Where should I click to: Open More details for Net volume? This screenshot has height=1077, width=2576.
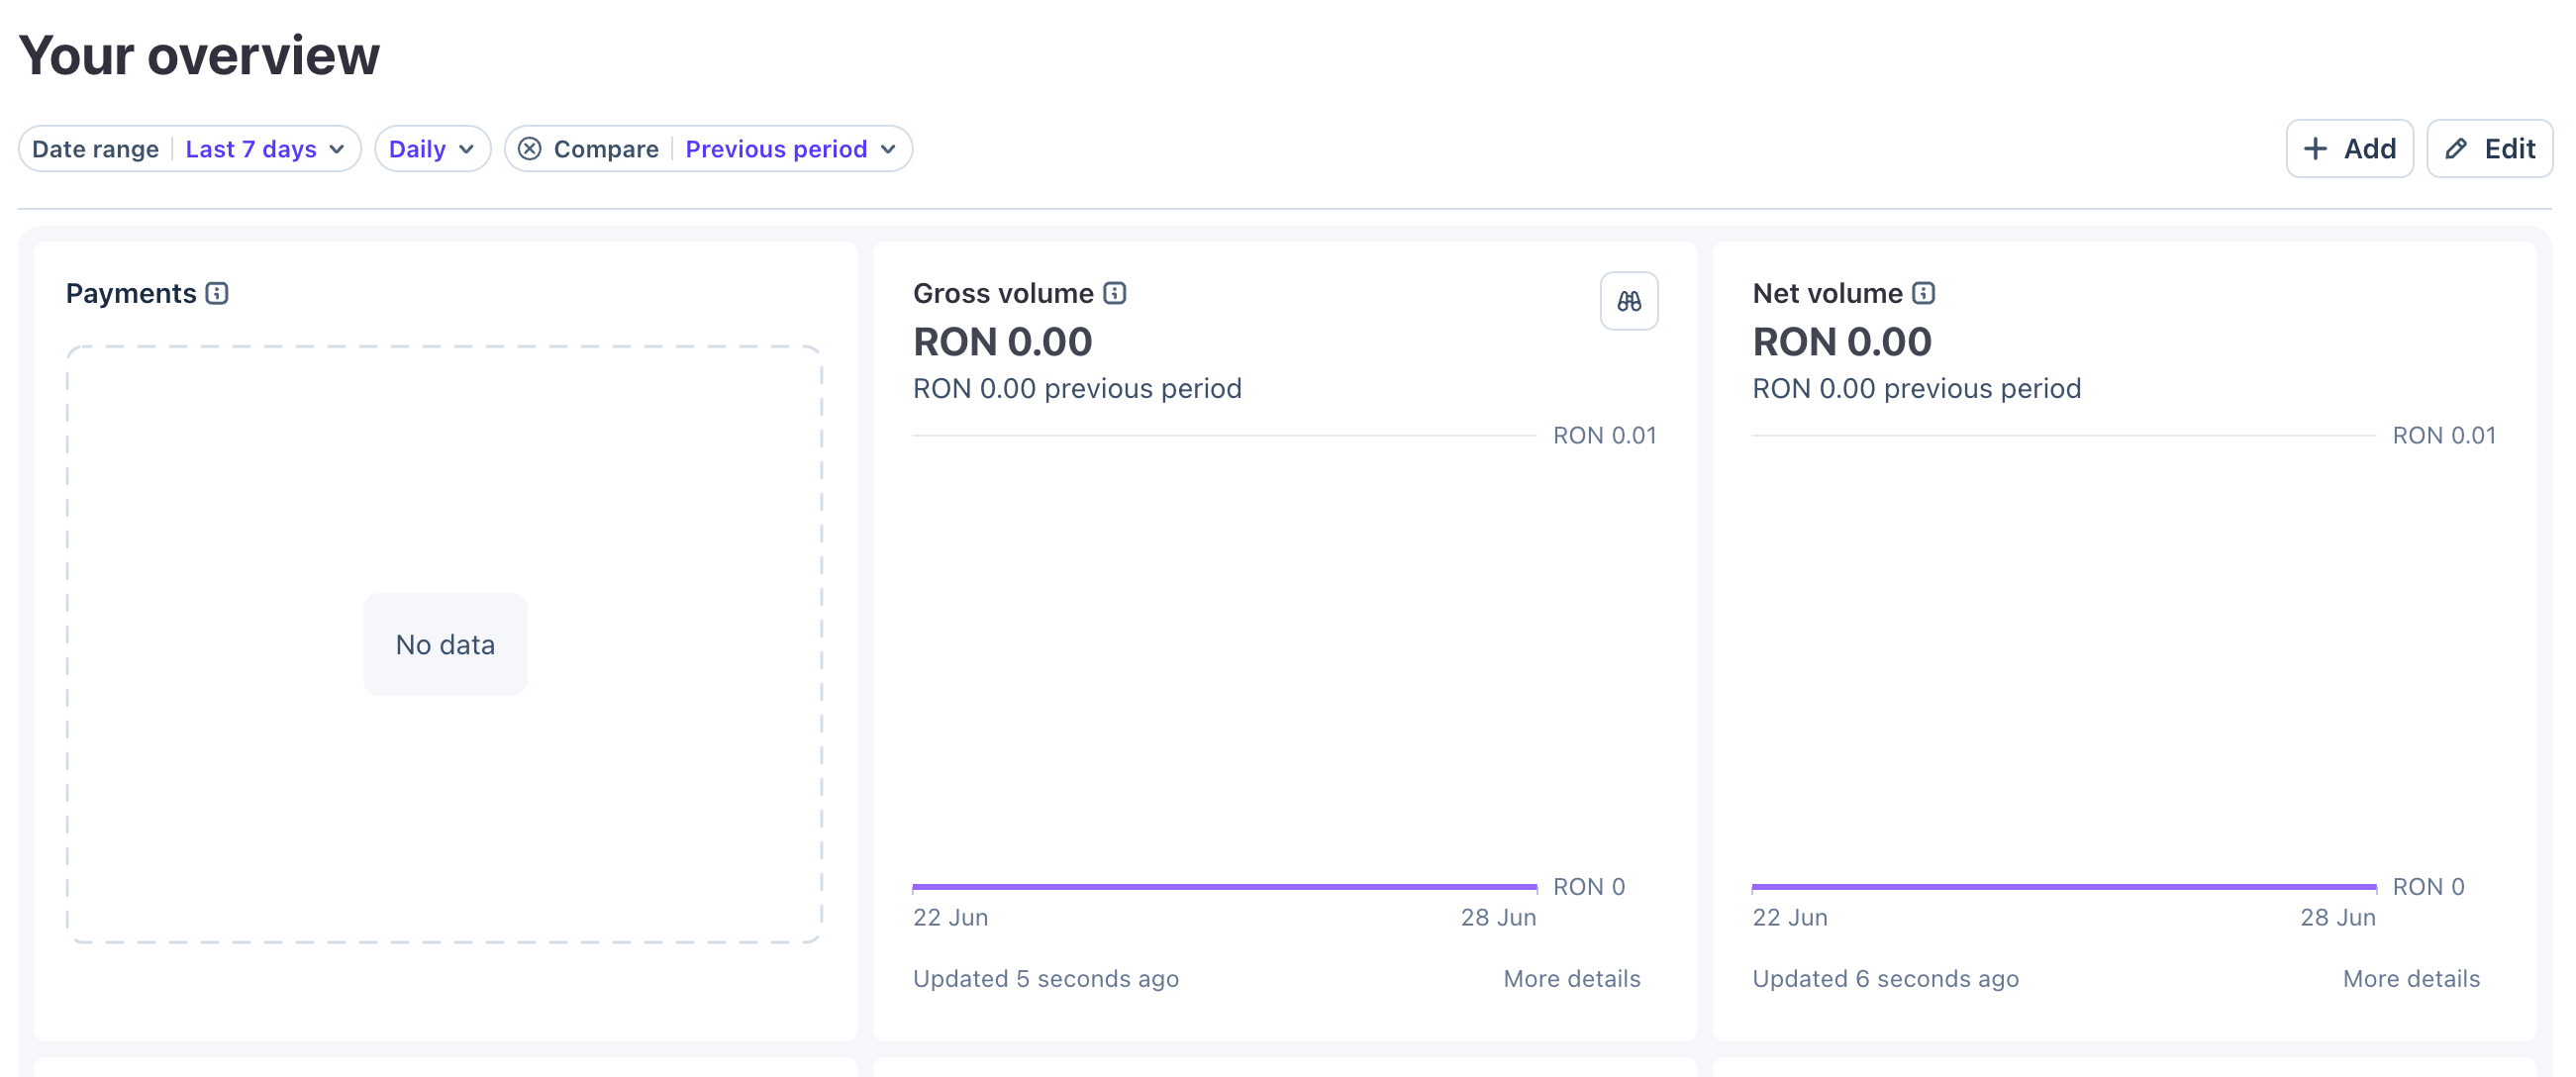pos(2411,978)
